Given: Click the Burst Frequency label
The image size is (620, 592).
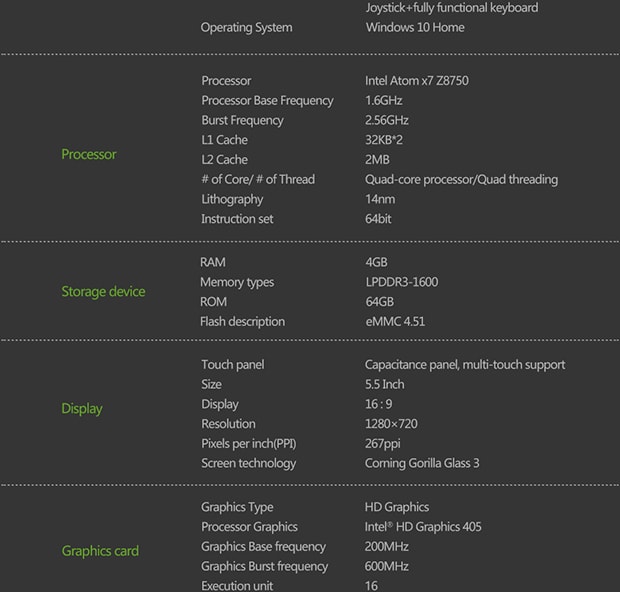Looking at the screenshot, I should pos(242,120).
